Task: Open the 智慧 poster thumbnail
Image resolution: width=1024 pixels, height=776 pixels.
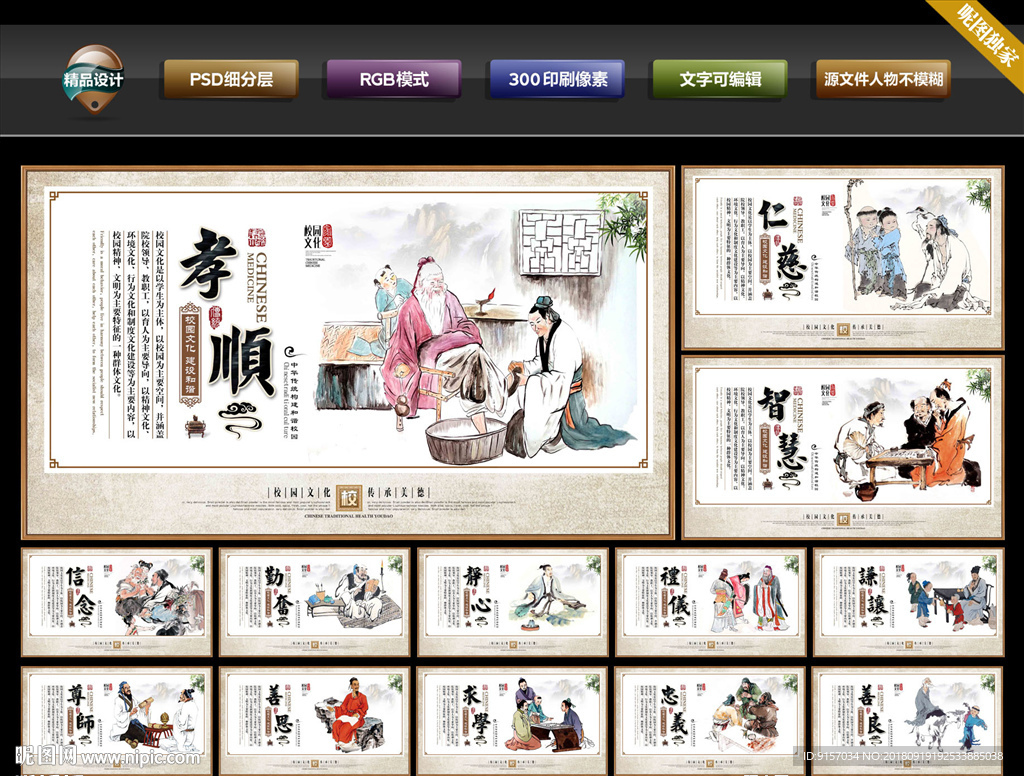Action: [x=842, y=447]
